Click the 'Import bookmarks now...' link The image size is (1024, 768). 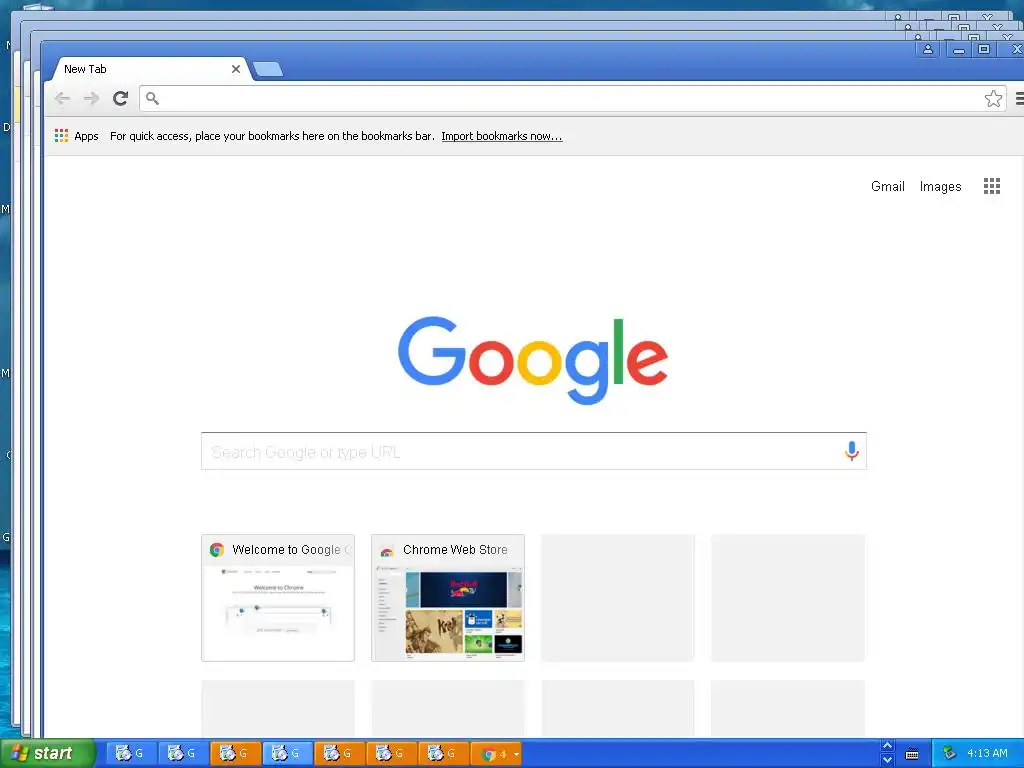pyautogui.click(x=502, y=136)
